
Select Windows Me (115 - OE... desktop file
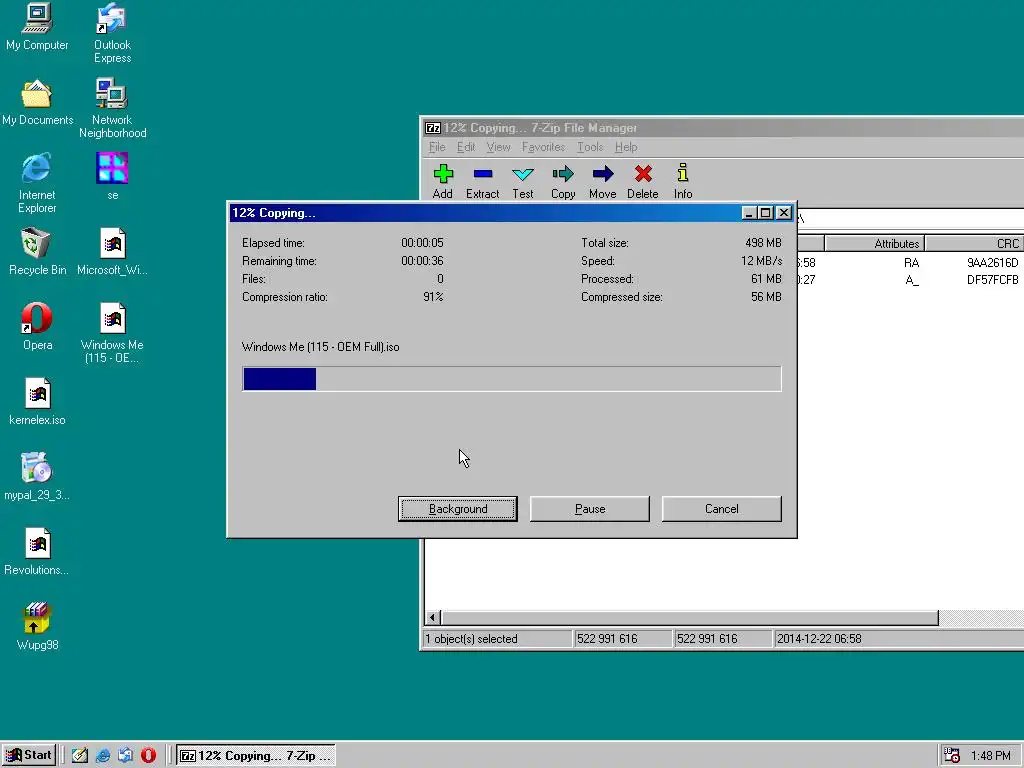click(x=112, y=334)
